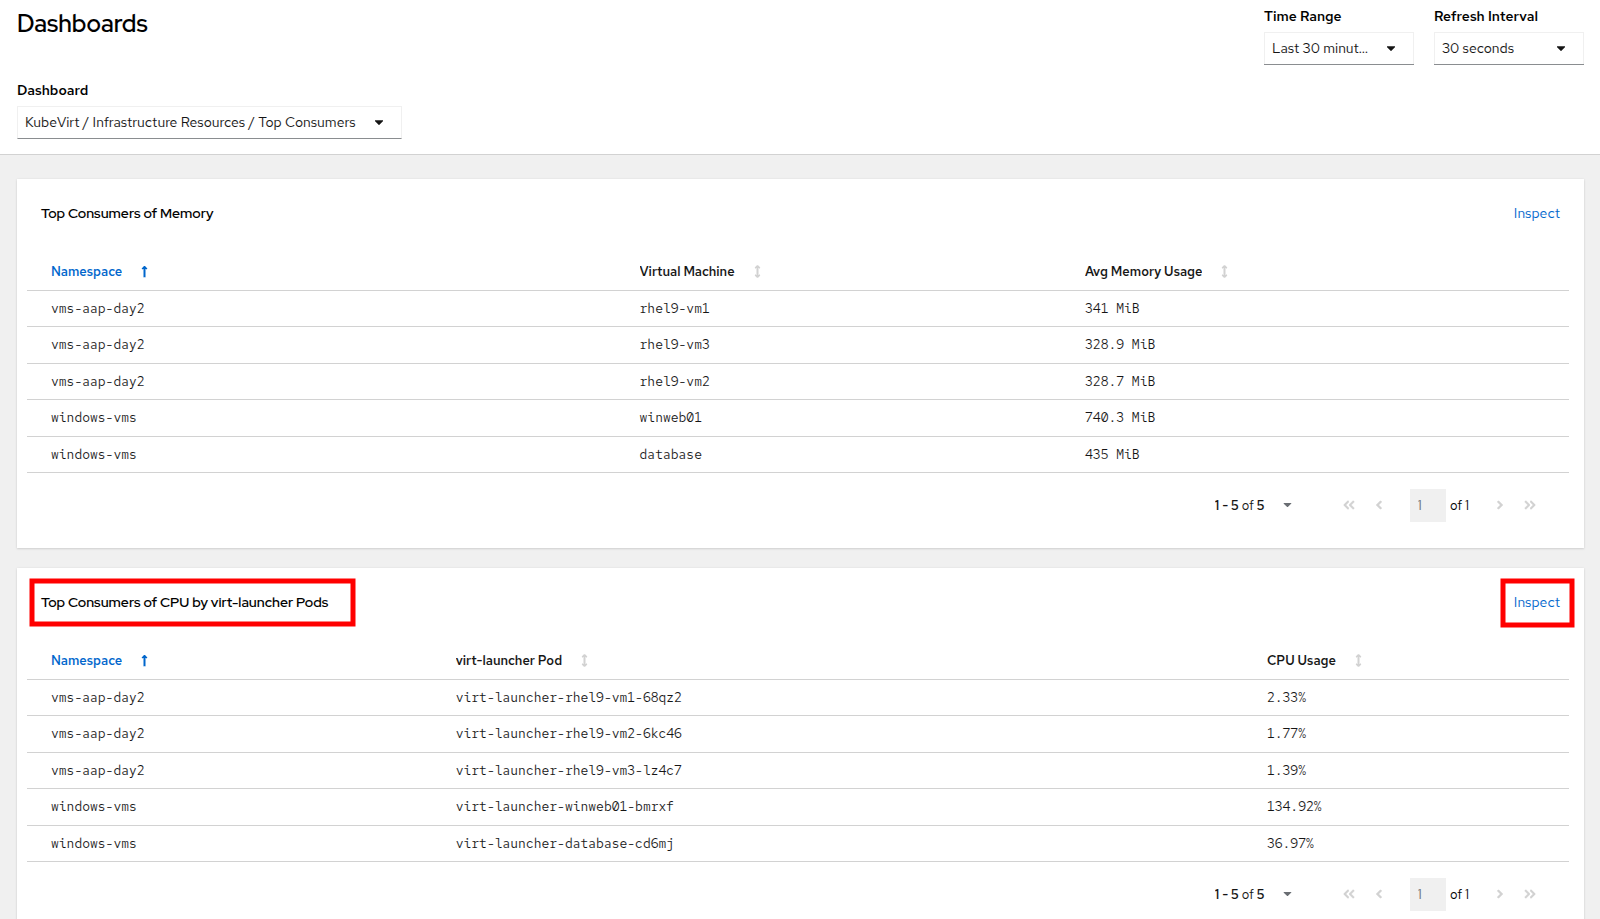Click Namespace header in CPU table

pyautogui.click(x=87, y=661)
